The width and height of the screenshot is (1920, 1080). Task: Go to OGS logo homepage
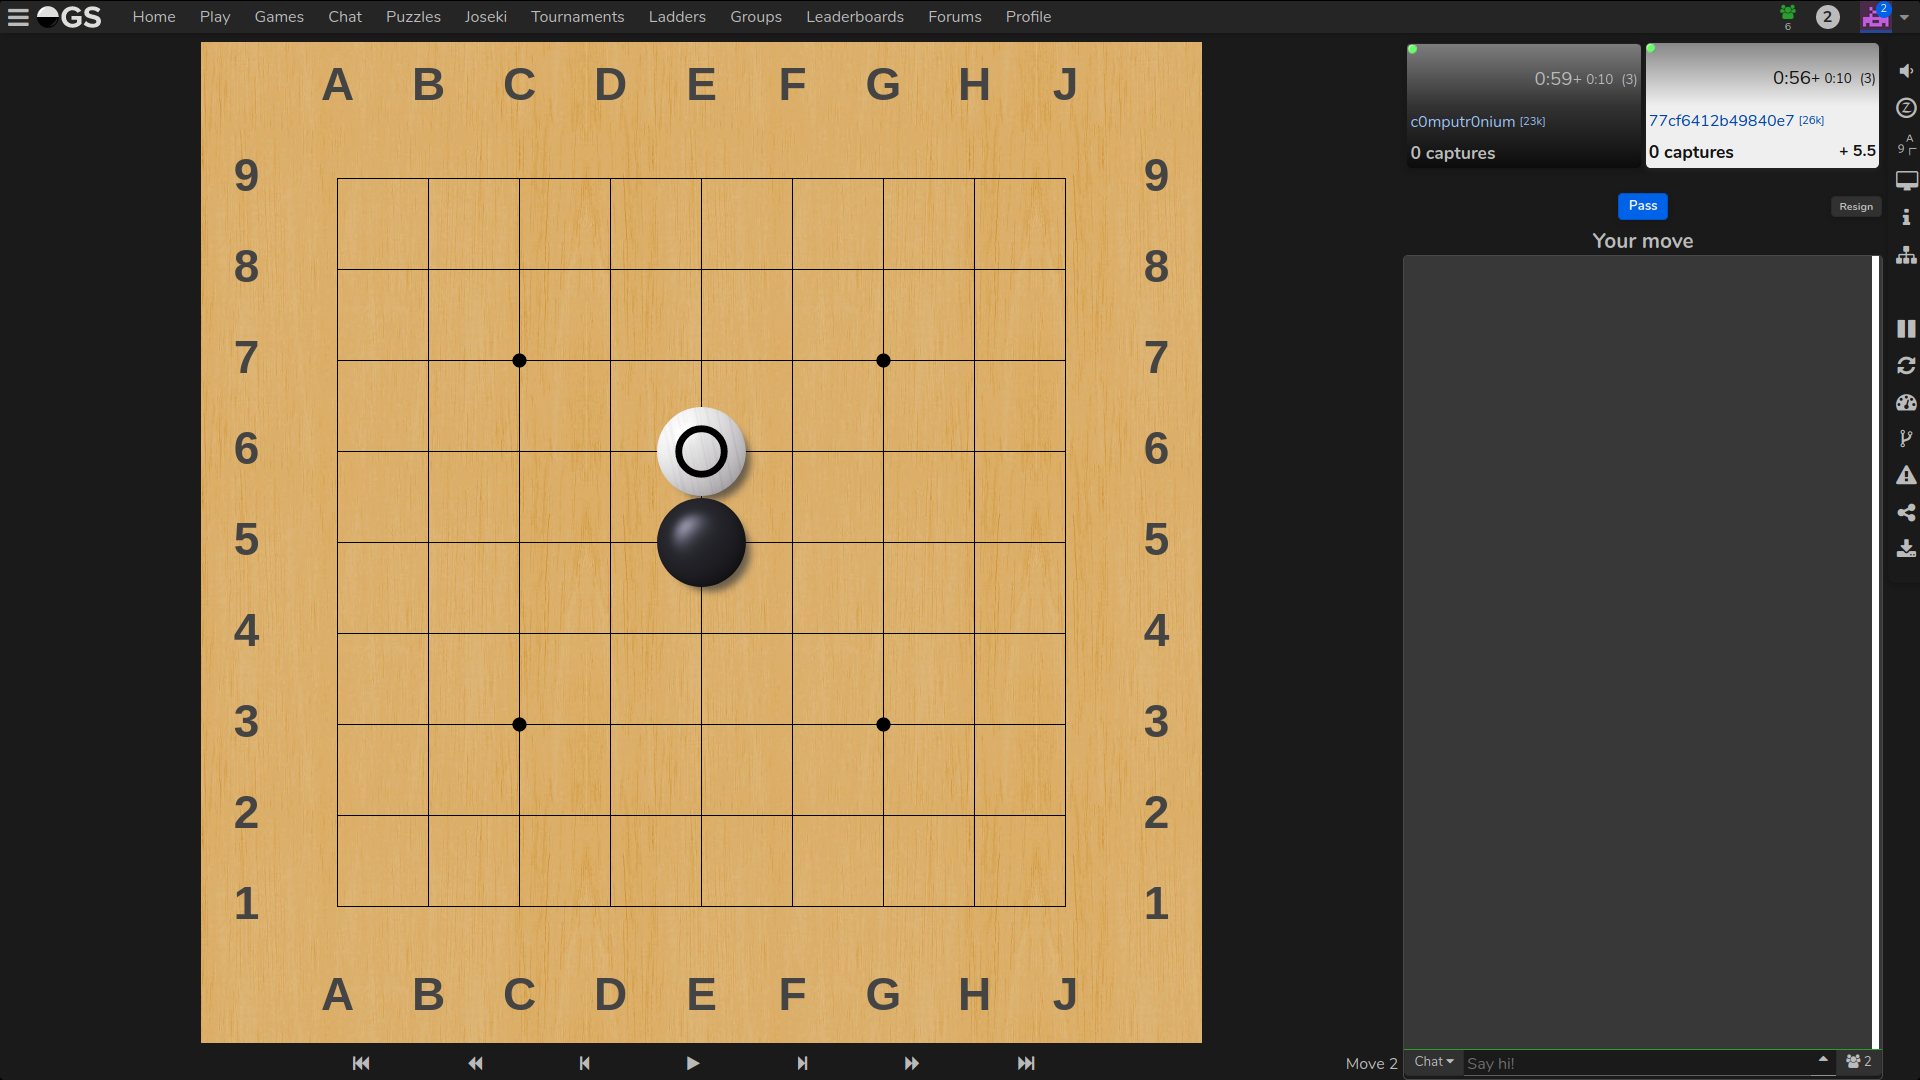tap(70, 17)
